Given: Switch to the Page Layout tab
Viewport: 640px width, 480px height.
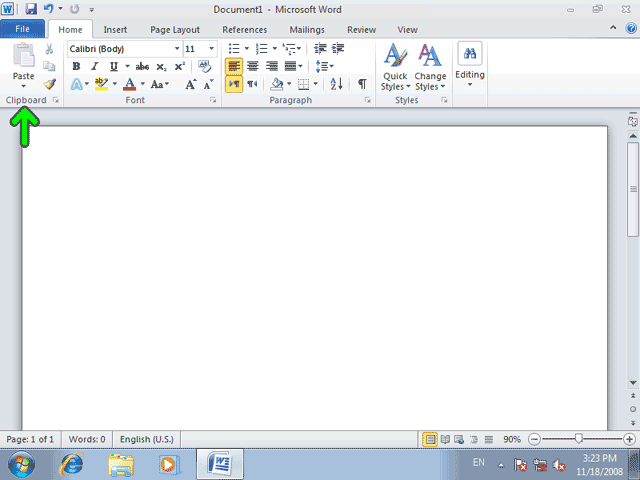Looking at the screenshot, I should pos(175,29).
